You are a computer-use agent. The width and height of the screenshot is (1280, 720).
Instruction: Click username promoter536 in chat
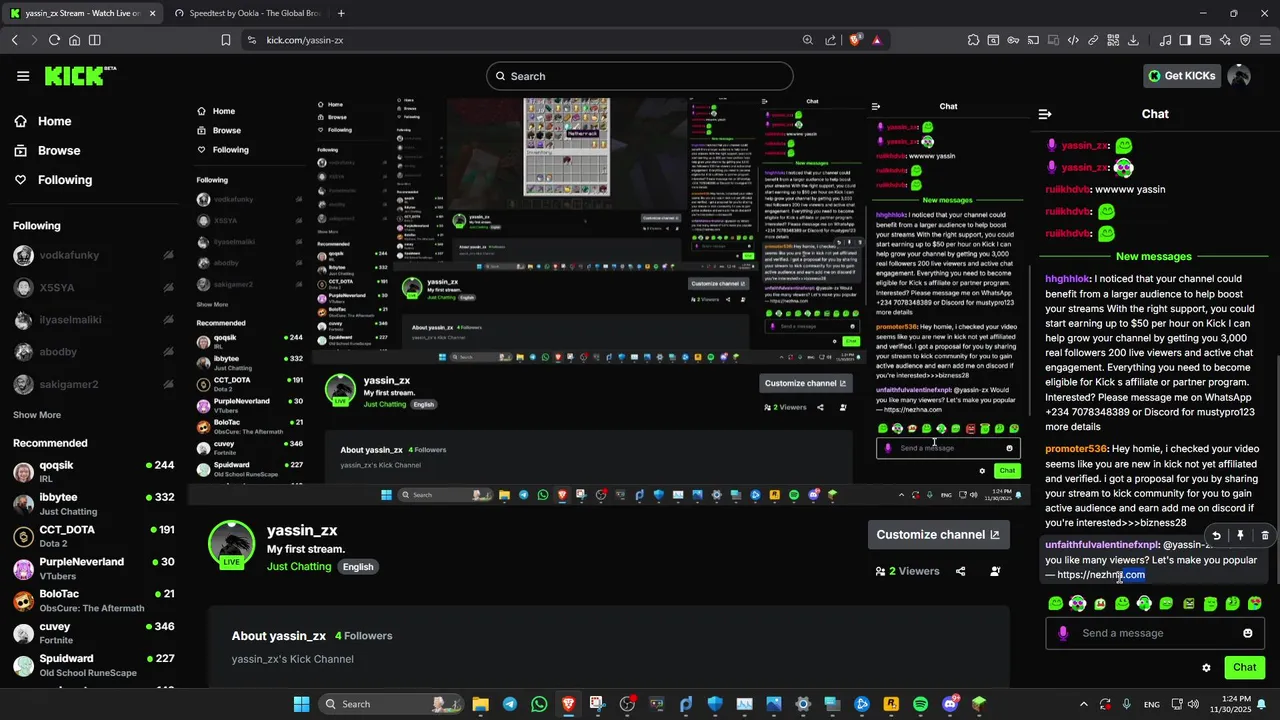[x=1076, y=449]
